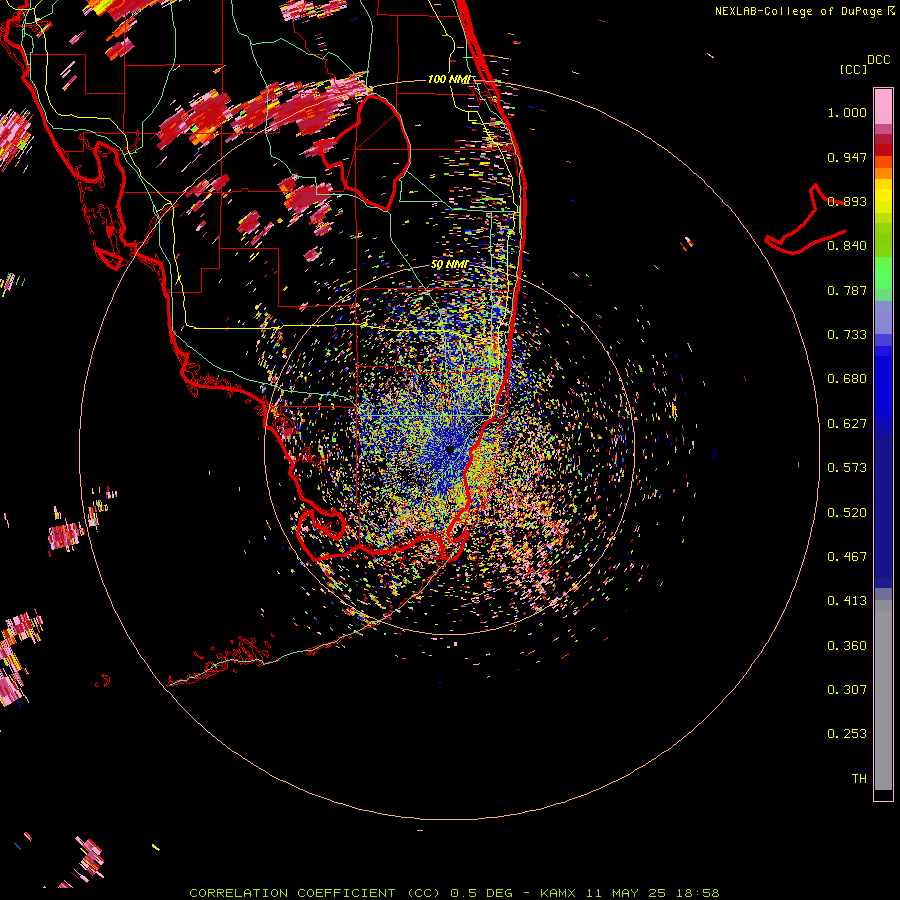Select the 0.840 scale value
Screen dimensions: 900x900
pyautogui.click(x=847, y=246)
